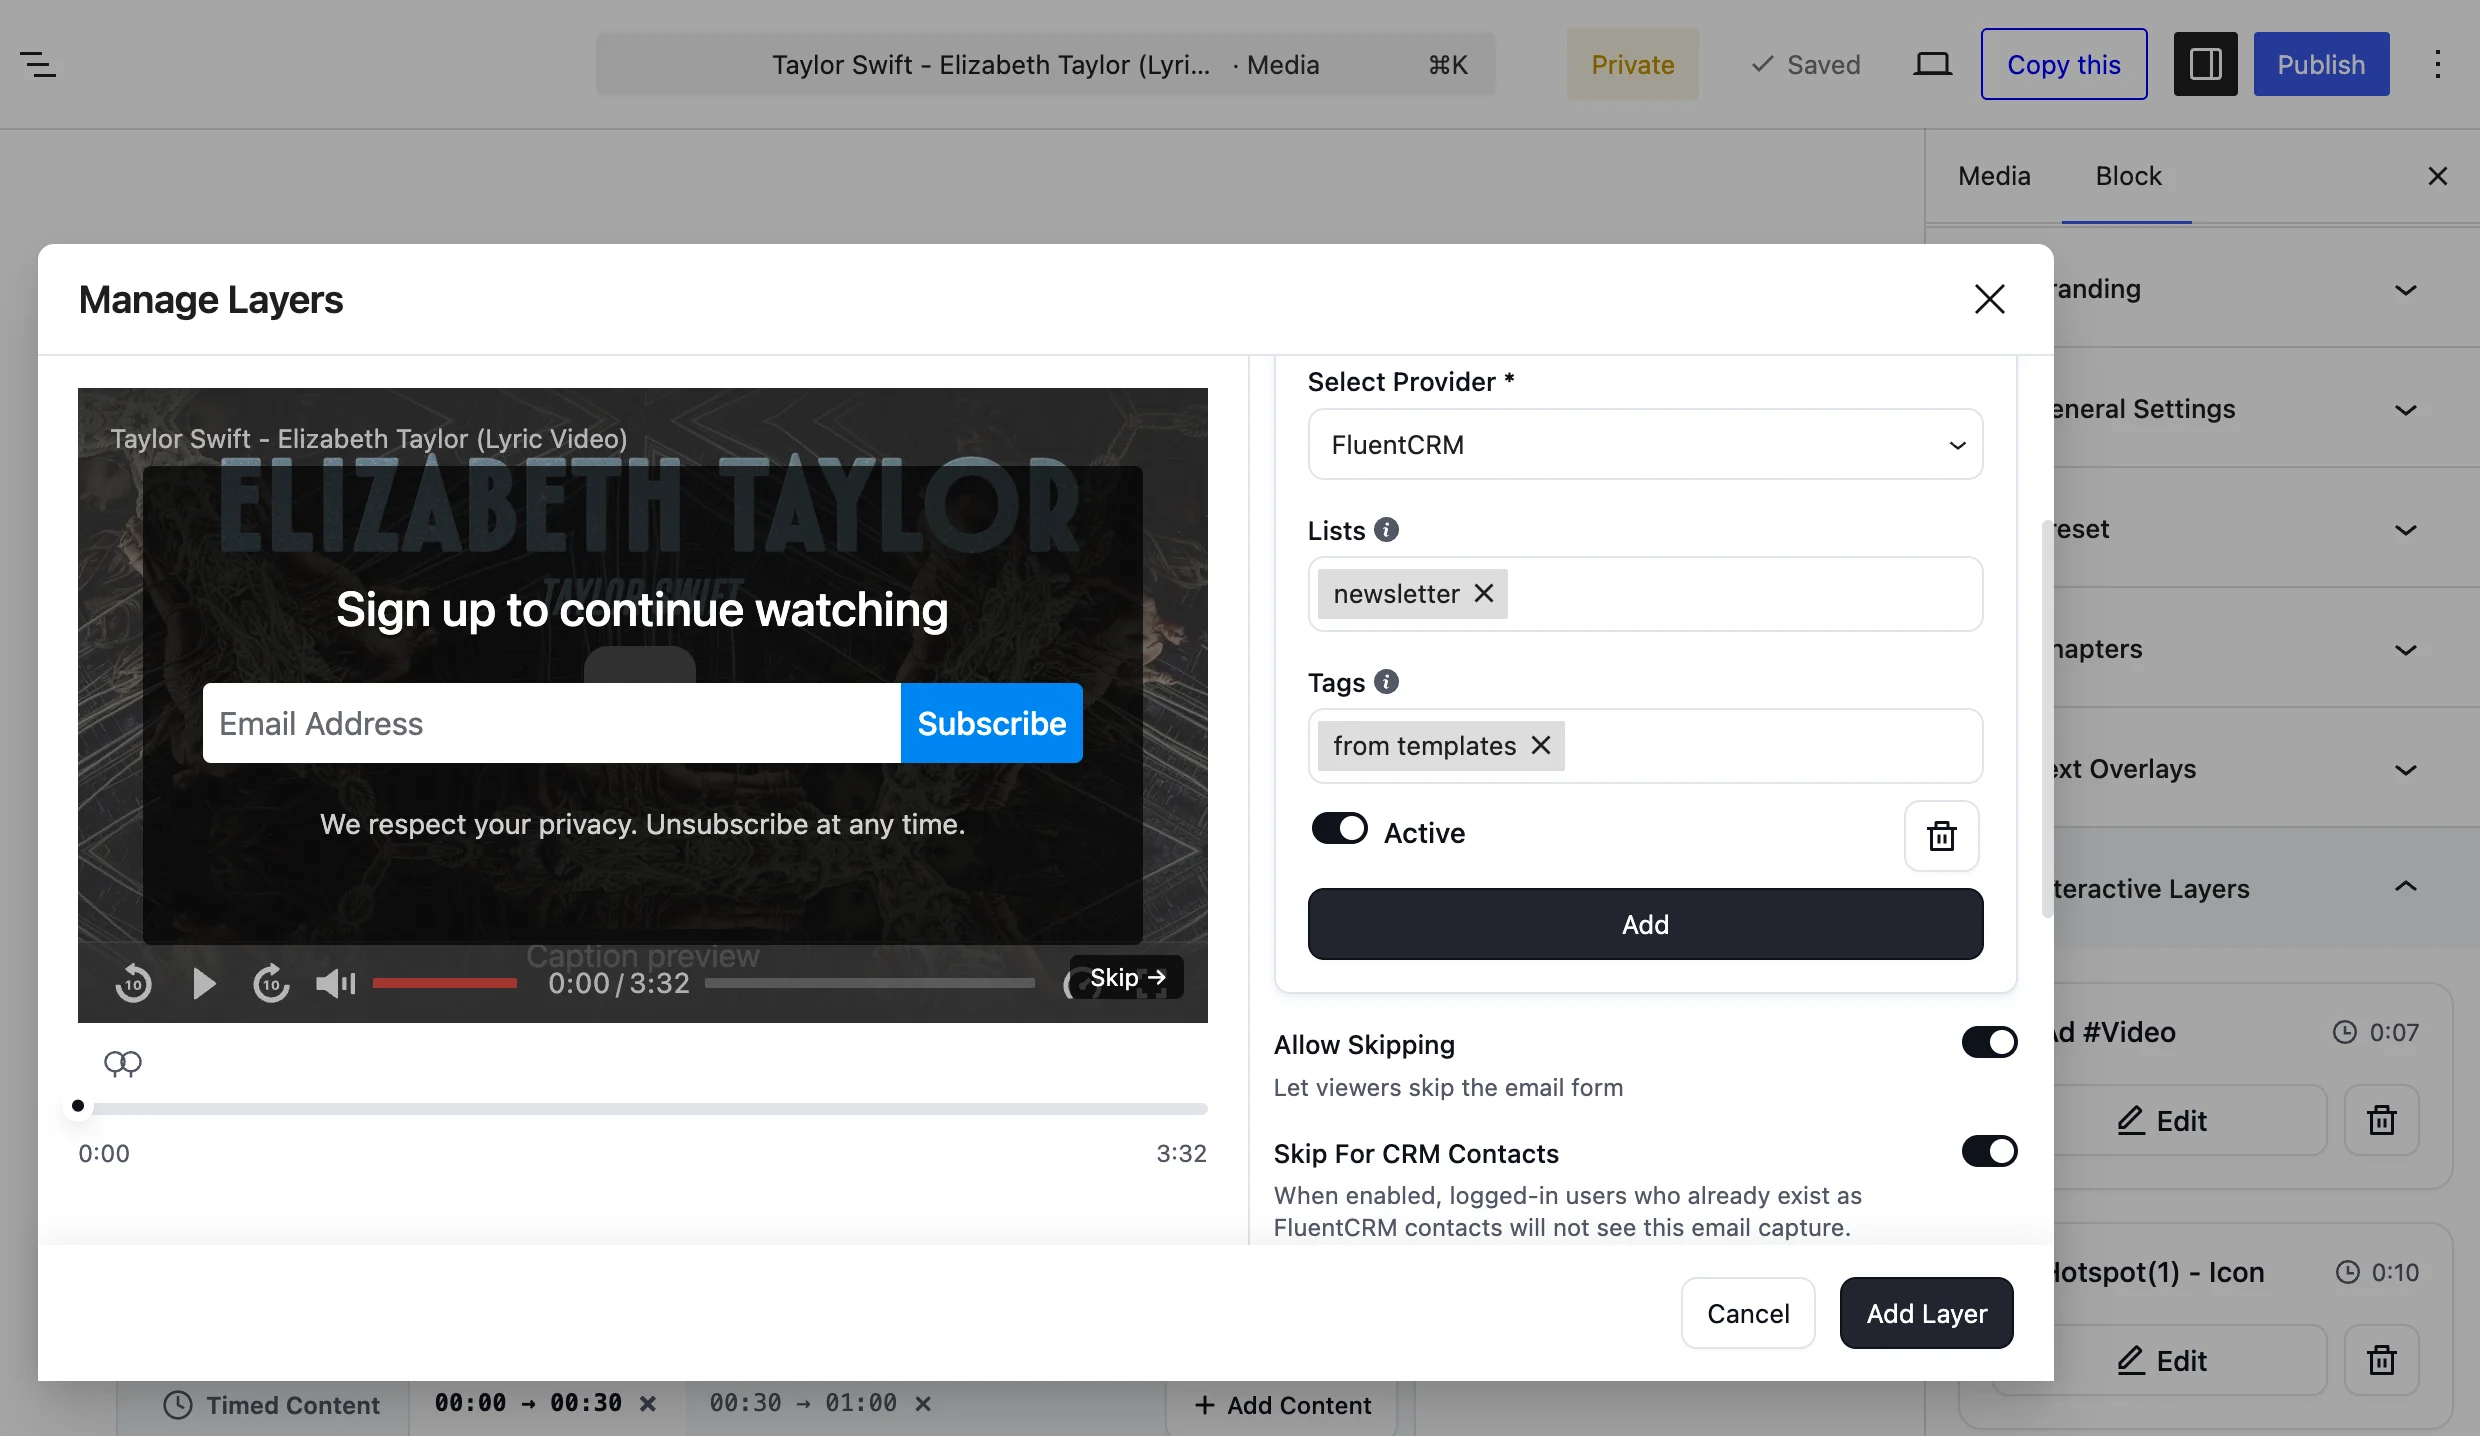
Task: Click the Email Address input field
Action: pos(552,723)
